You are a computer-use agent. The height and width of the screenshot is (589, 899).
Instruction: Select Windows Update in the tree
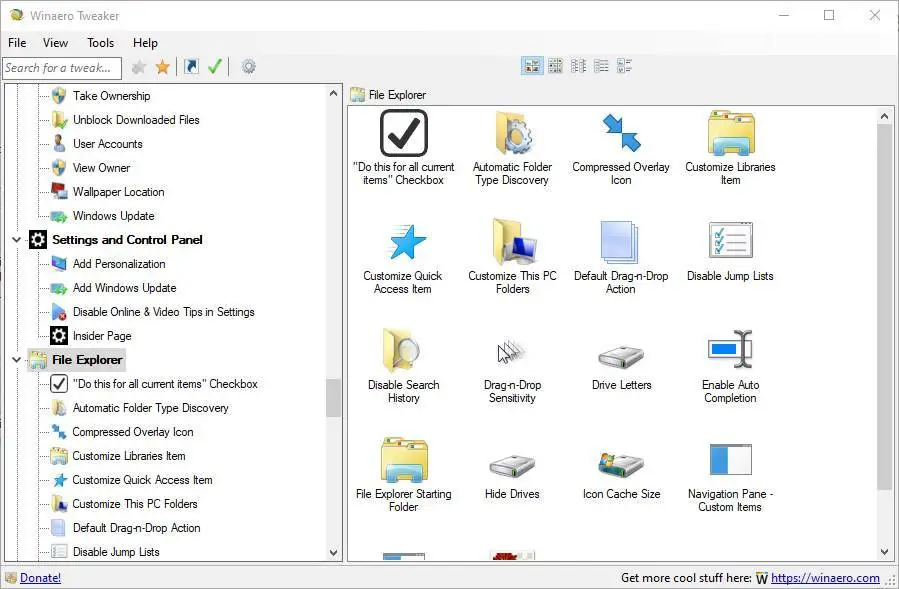113,216
